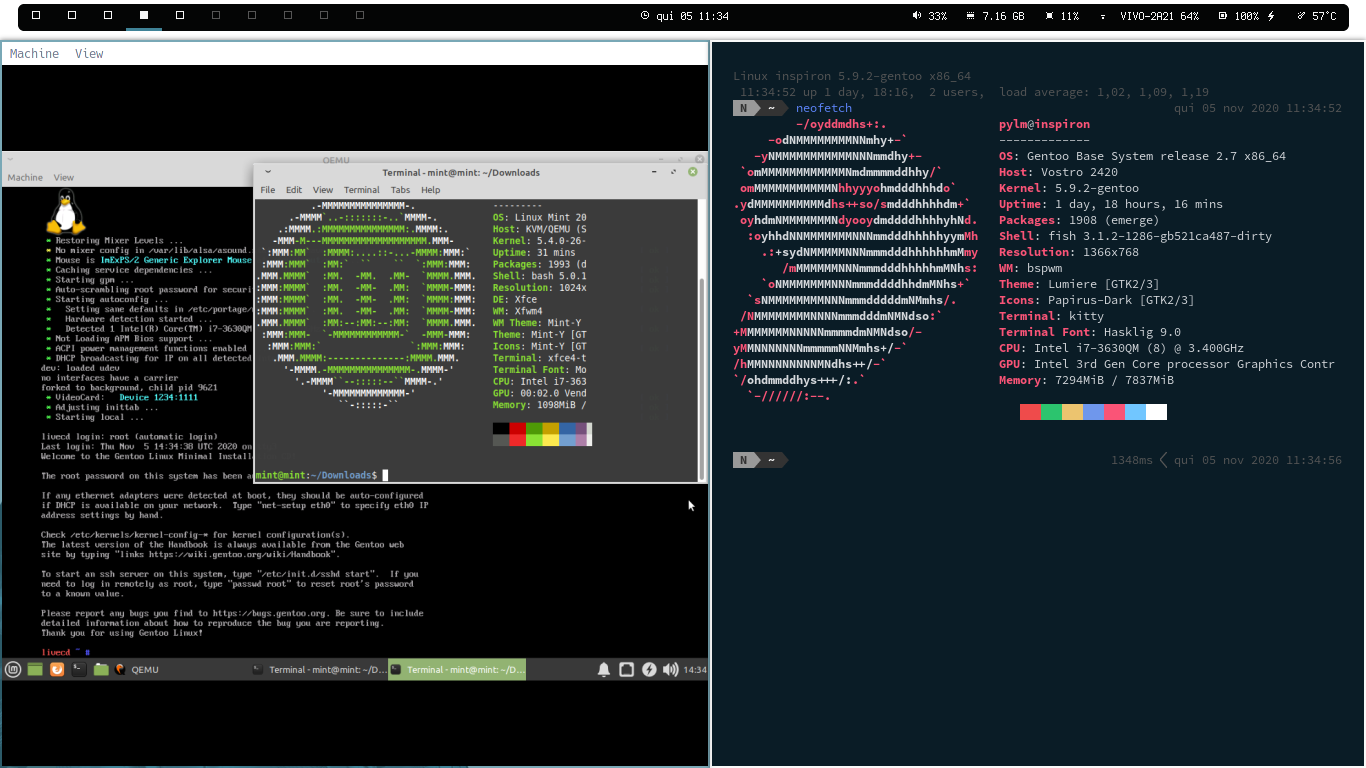
Task: Open File menu in Mint Terminal window
Action: (x=268, y=190)
